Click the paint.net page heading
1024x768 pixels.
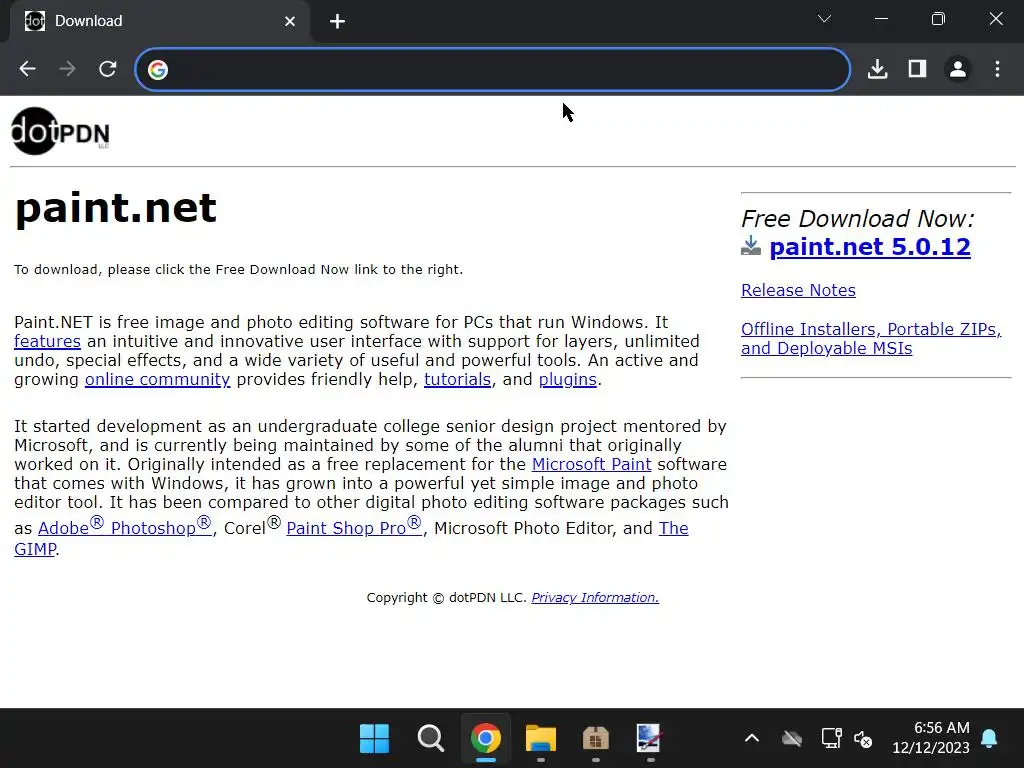point(116,208)
